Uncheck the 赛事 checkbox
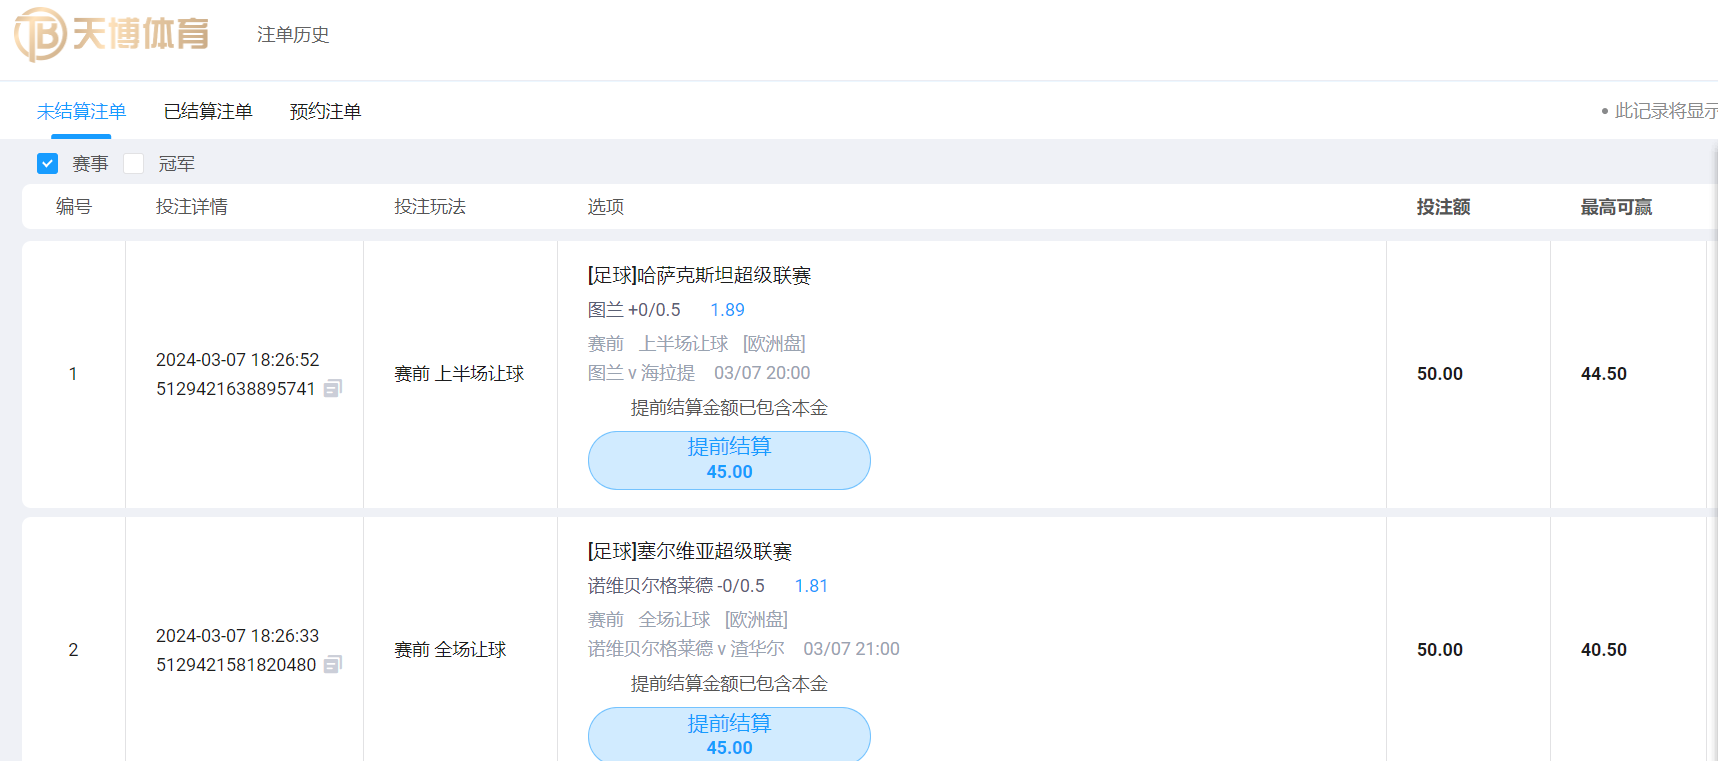1718x761 pixels. tap(47, 163)
